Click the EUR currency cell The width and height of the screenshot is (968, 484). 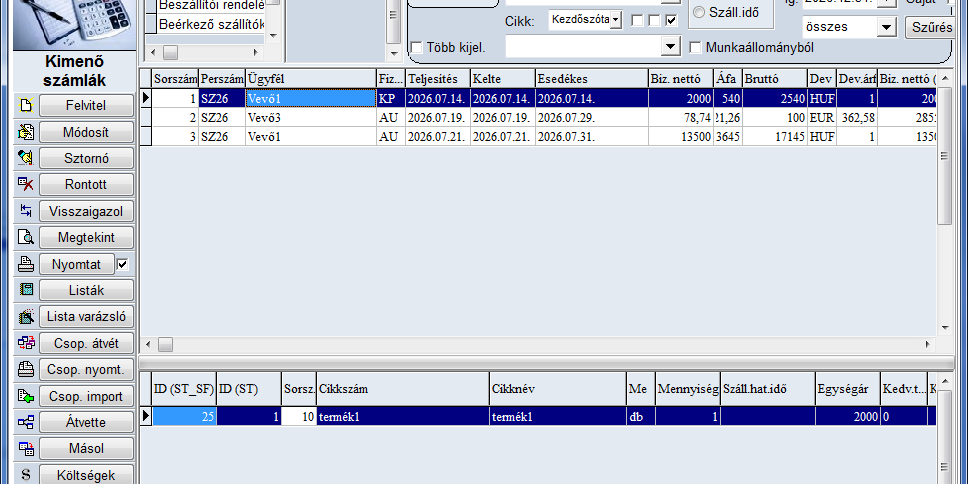(x=822, y=118)
